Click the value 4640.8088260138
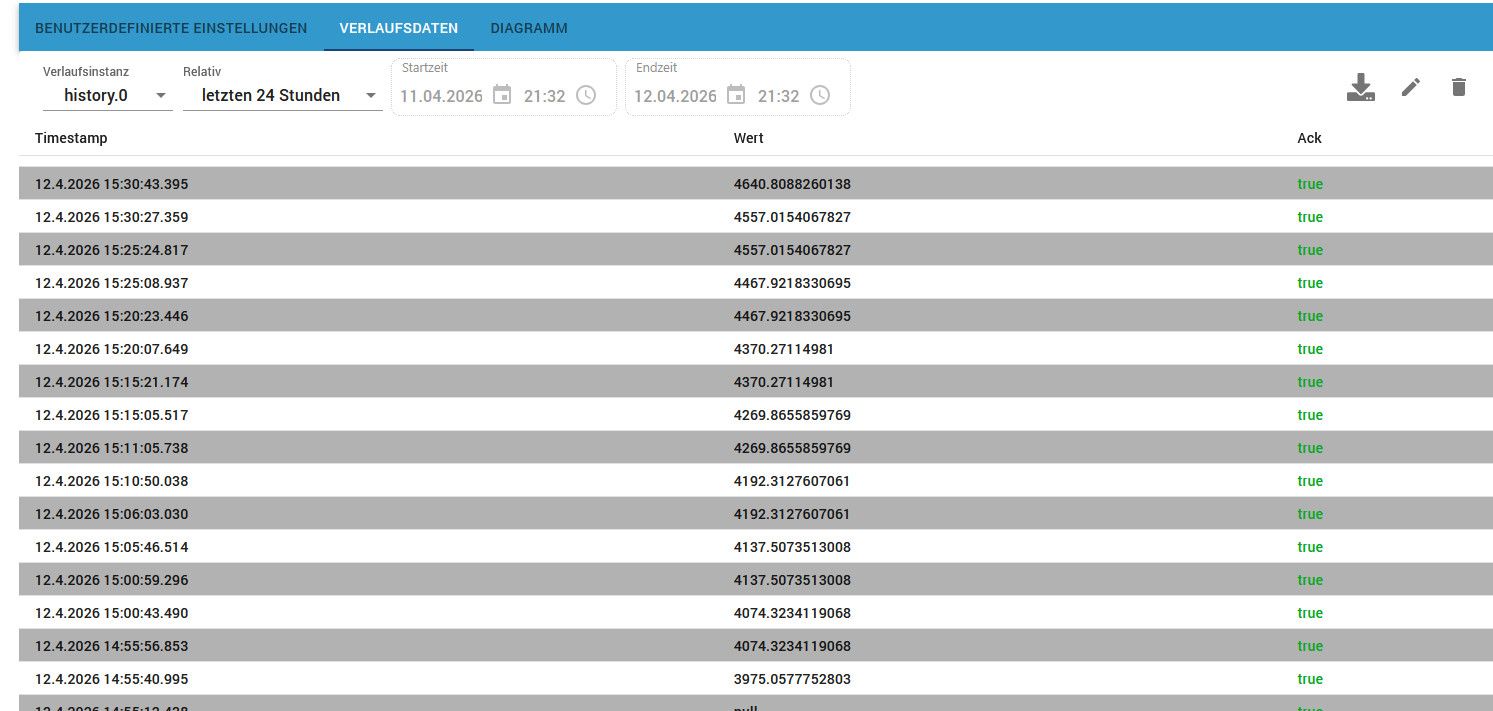The height and width of the screenshot is (711, 1493). [792, 184]
